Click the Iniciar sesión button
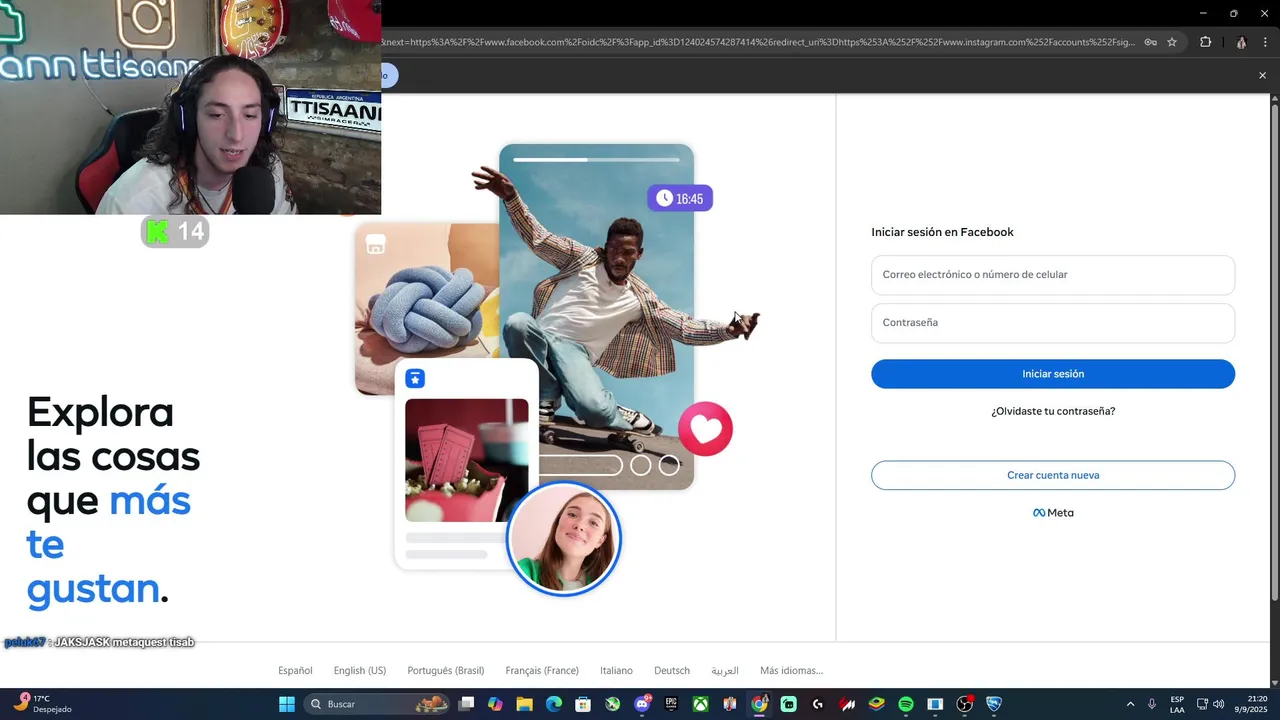Image resolution: width=1280 pixels, height=720 pixels. (x=1053, y=374)
